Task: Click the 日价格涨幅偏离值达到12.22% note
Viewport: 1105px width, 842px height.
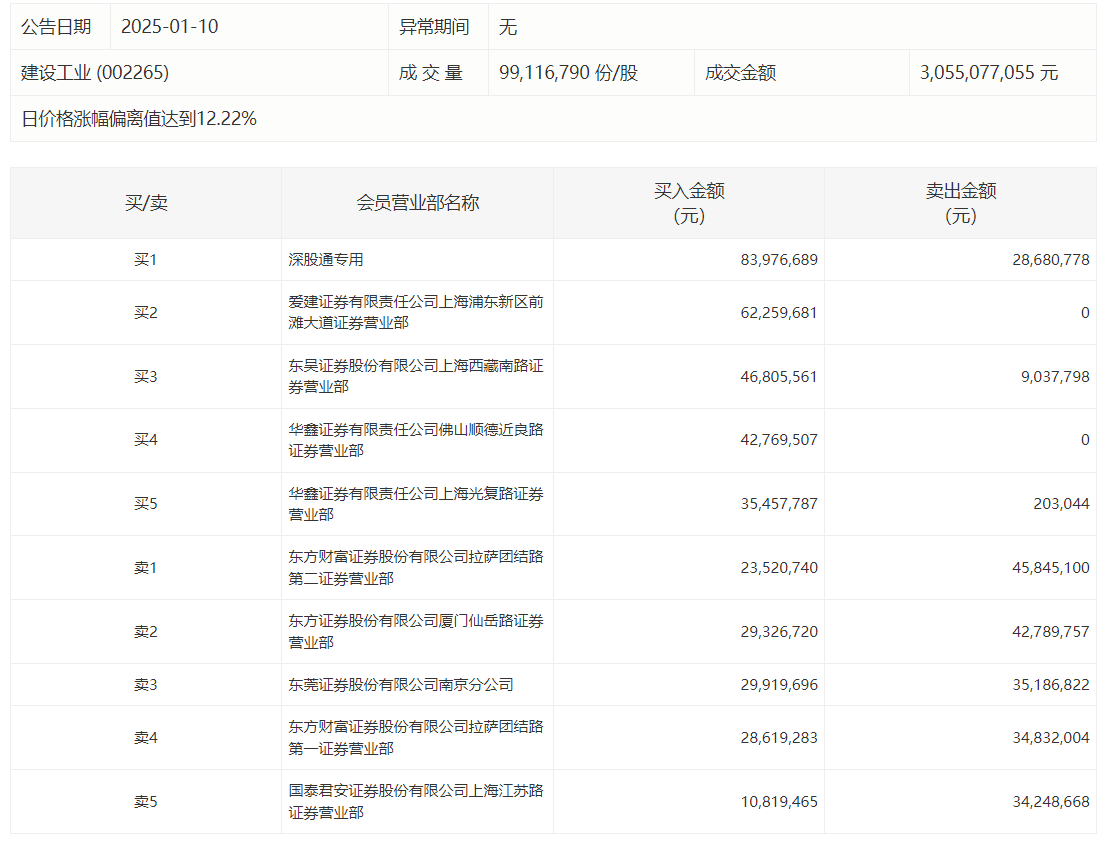Action: coord(139,118)
